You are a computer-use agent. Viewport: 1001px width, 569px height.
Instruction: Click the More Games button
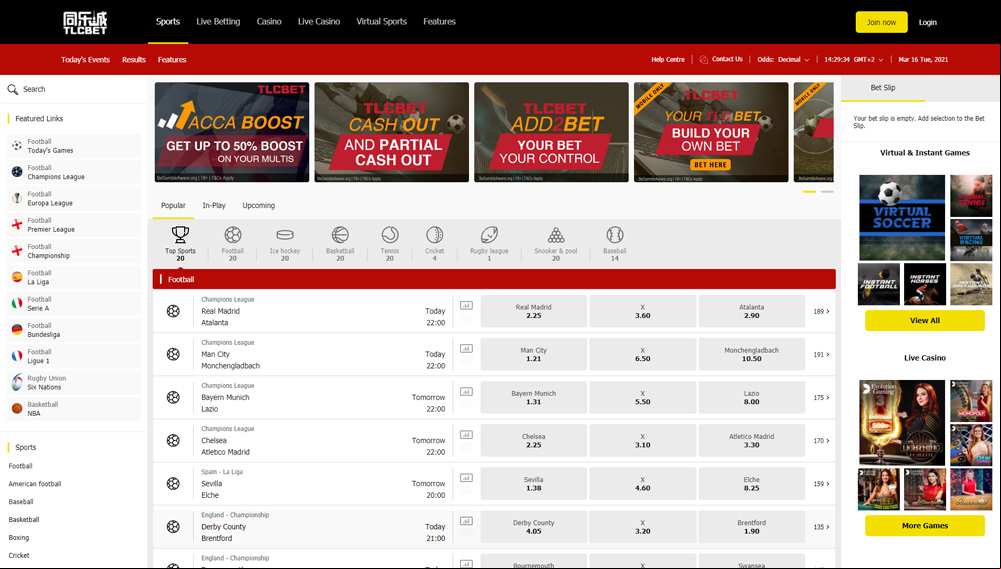pyautogui.click(x=924, y=526)
